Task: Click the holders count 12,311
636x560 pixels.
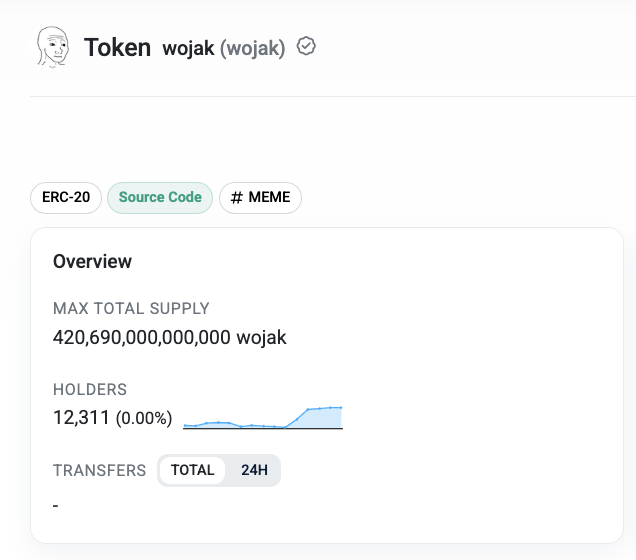Action: pos(81,417)
